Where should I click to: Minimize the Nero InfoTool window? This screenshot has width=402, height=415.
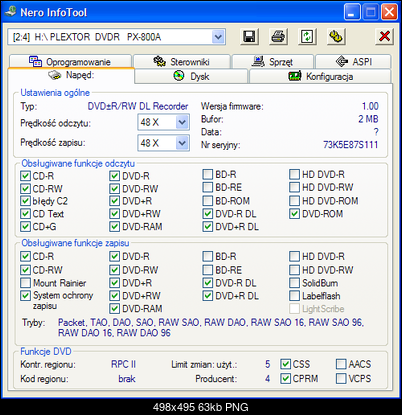pyautogui.click(x=352, y=13)
